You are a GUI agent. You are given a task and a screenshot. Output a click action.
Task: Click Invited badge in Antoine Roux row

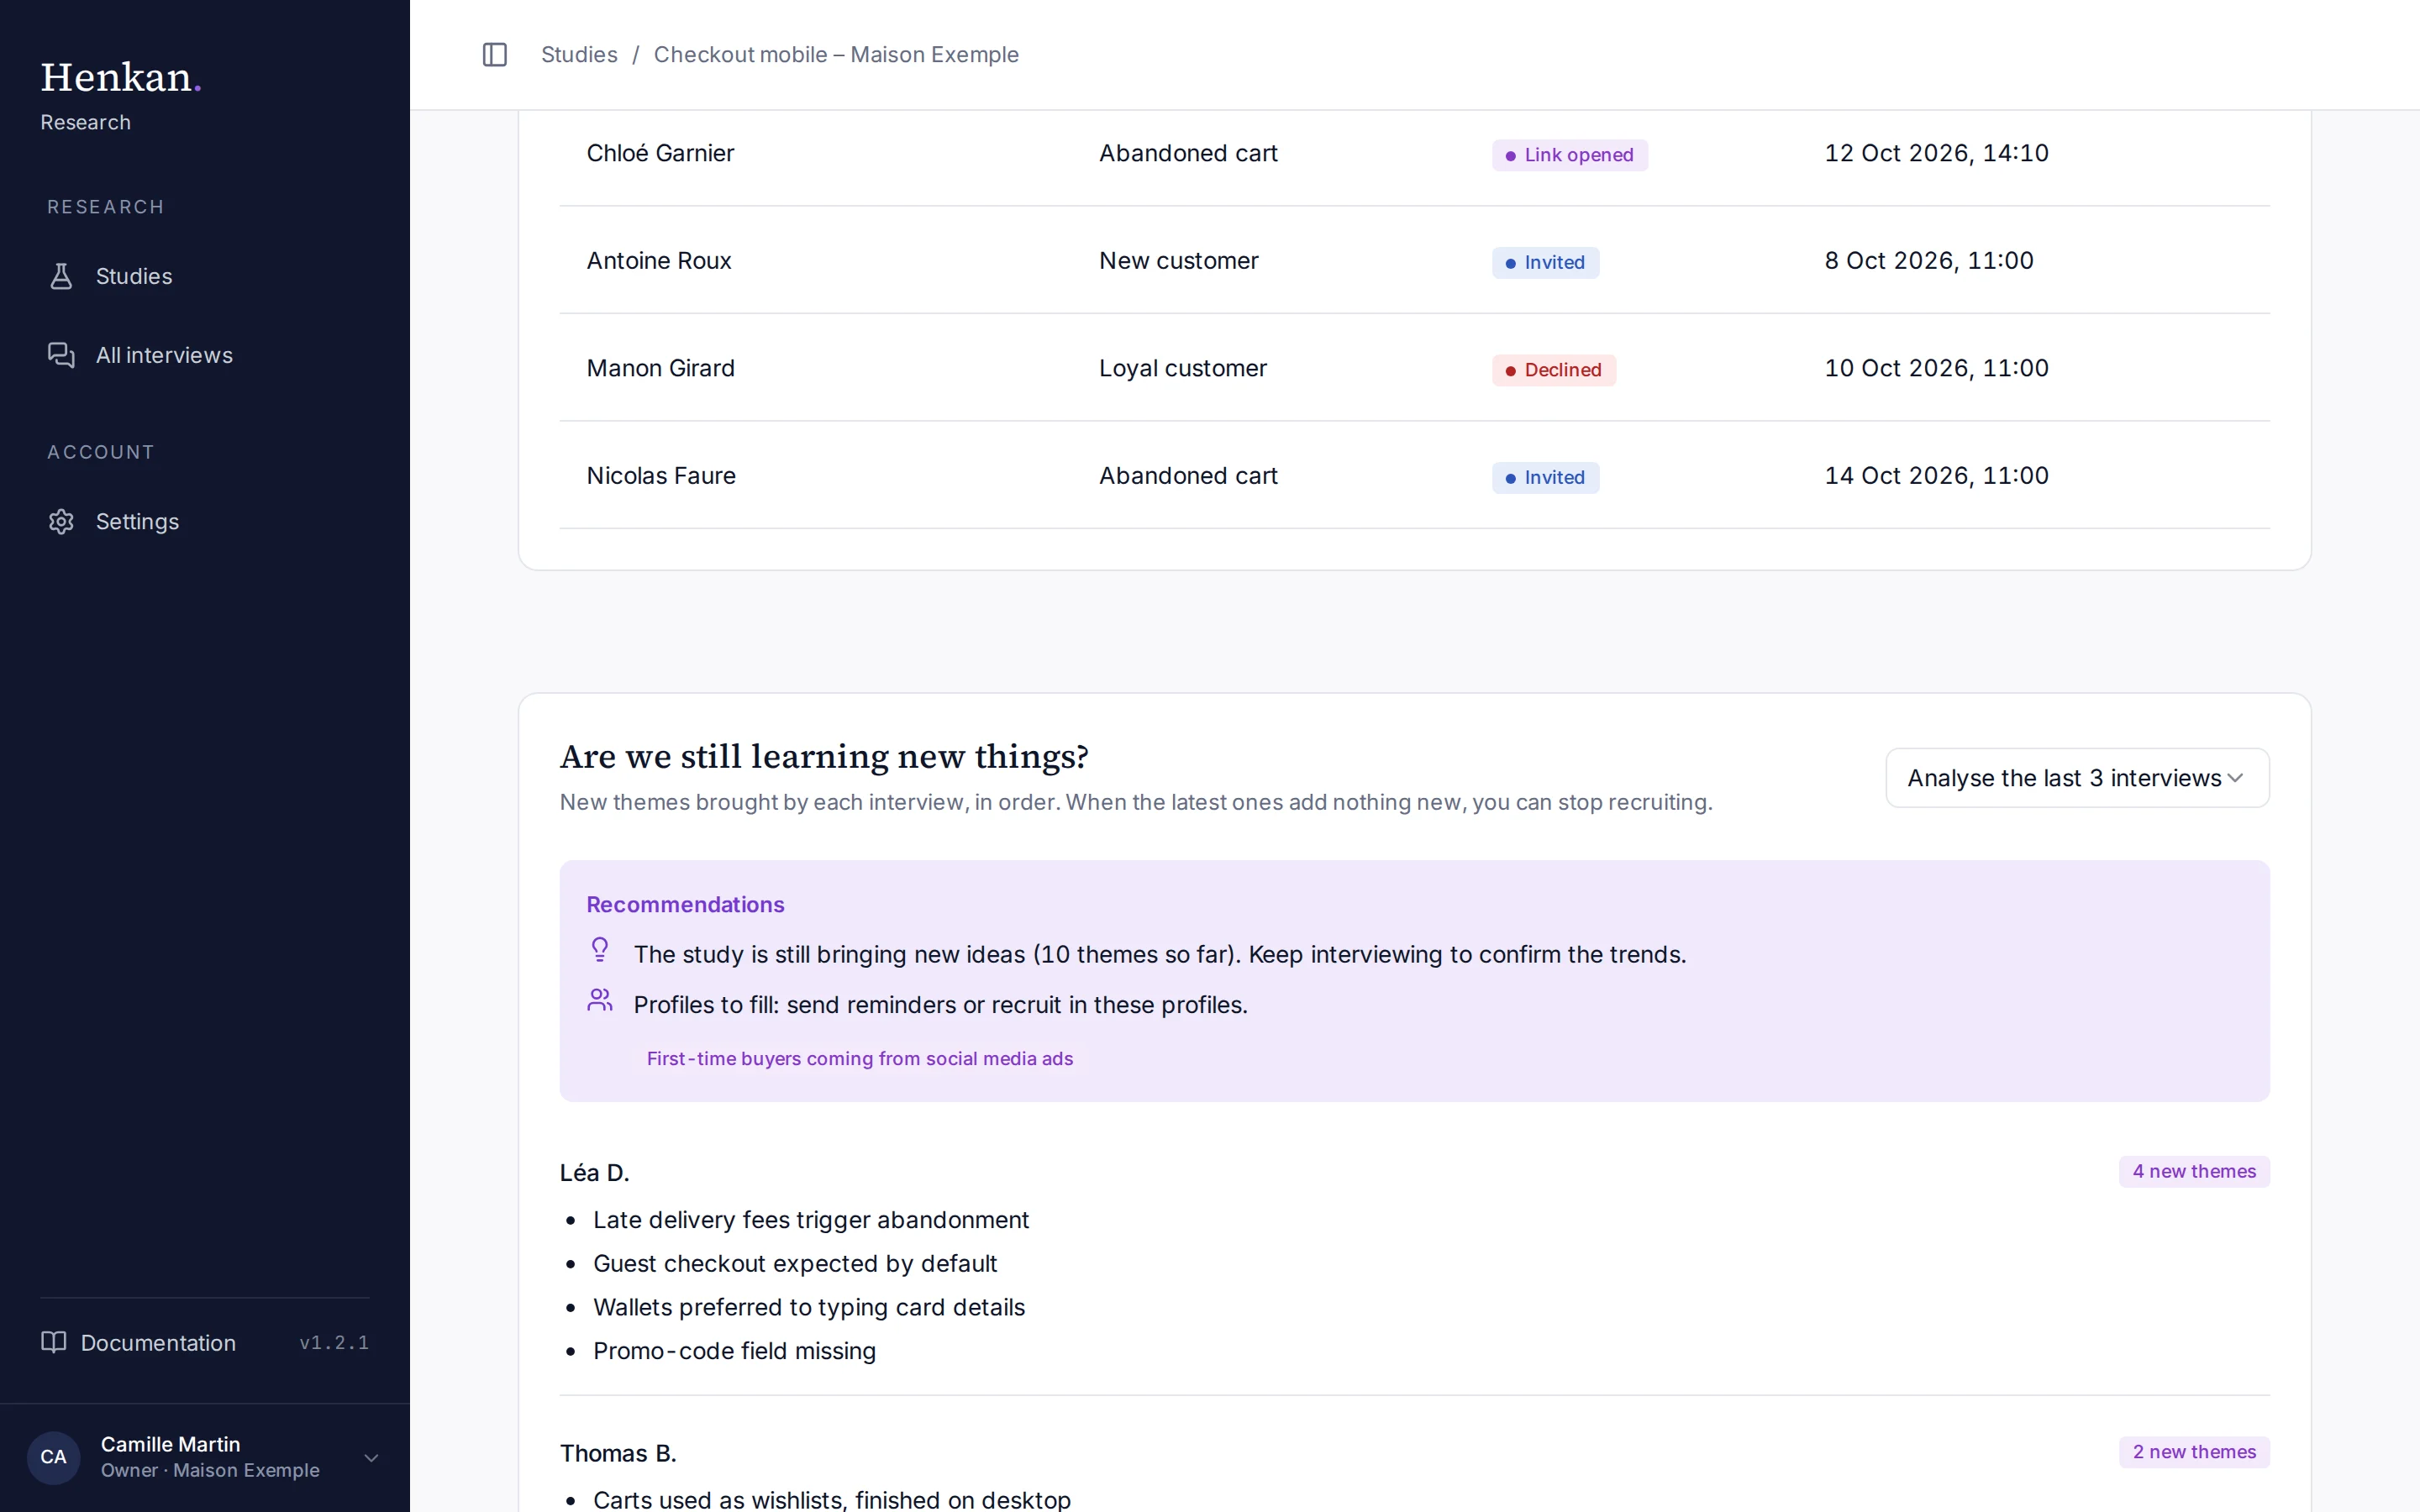[x=1545, y=262]
